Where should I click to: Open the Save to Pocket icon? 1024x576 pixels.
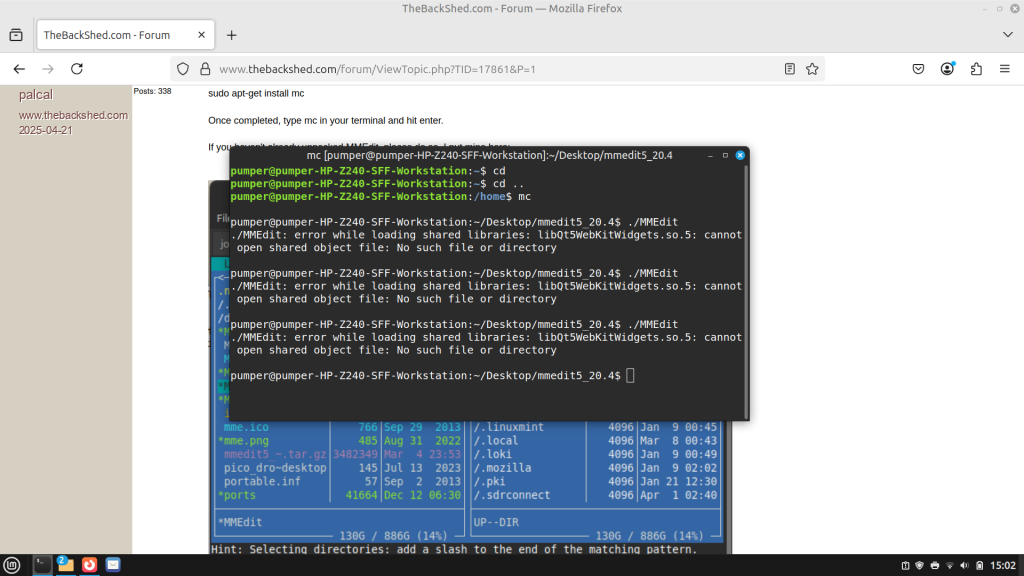point(918,69)
